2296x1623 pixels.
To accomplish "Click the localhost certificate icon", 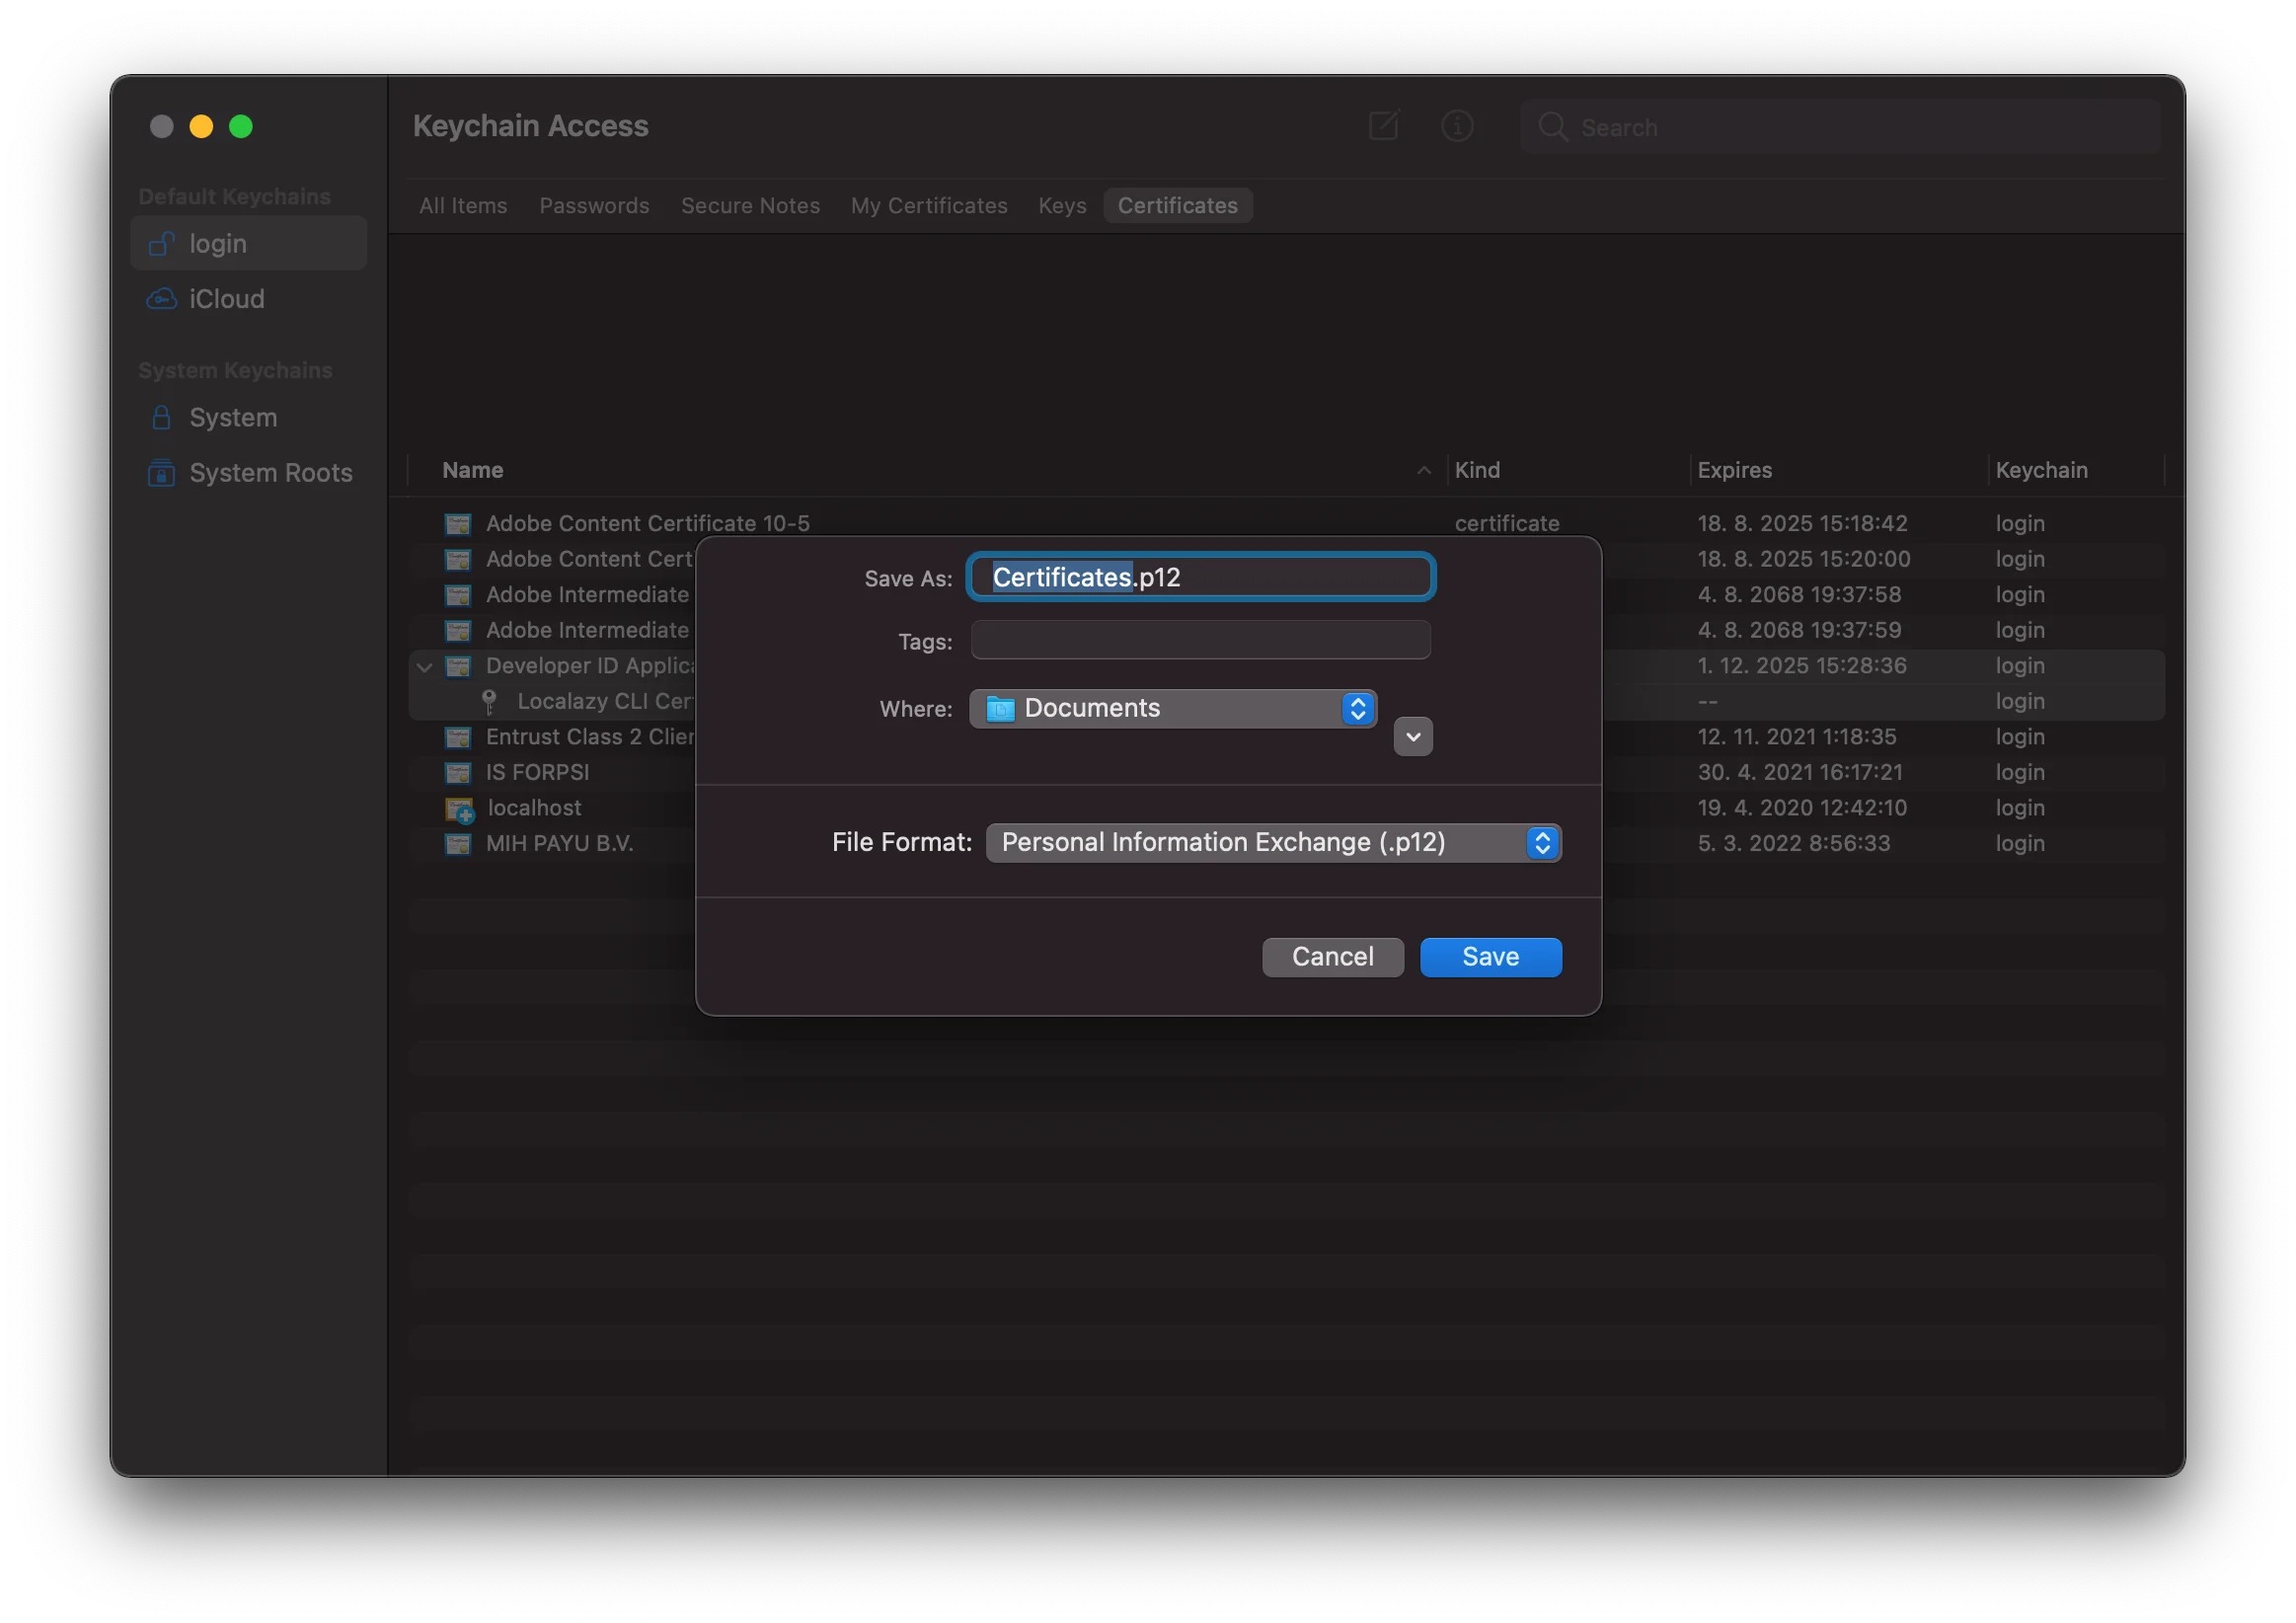I will tap(459, 809).
